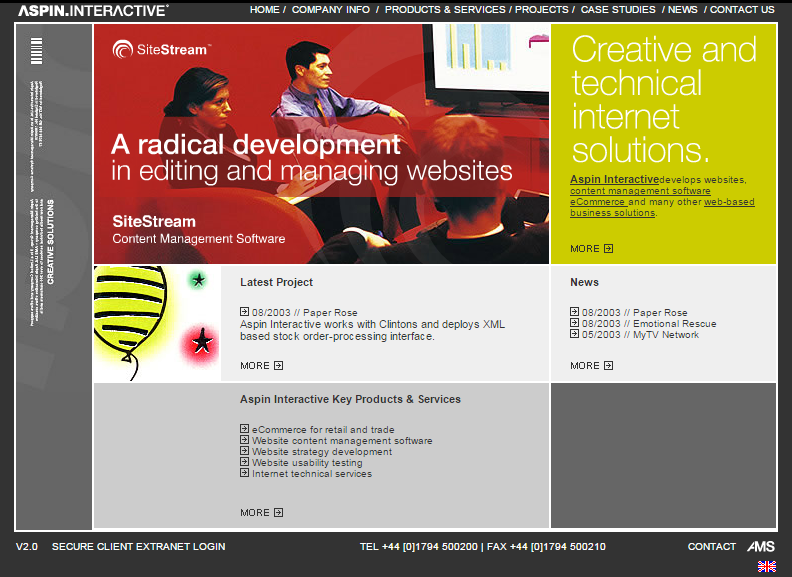Open the HOME menu item

(x=265, y=10)
